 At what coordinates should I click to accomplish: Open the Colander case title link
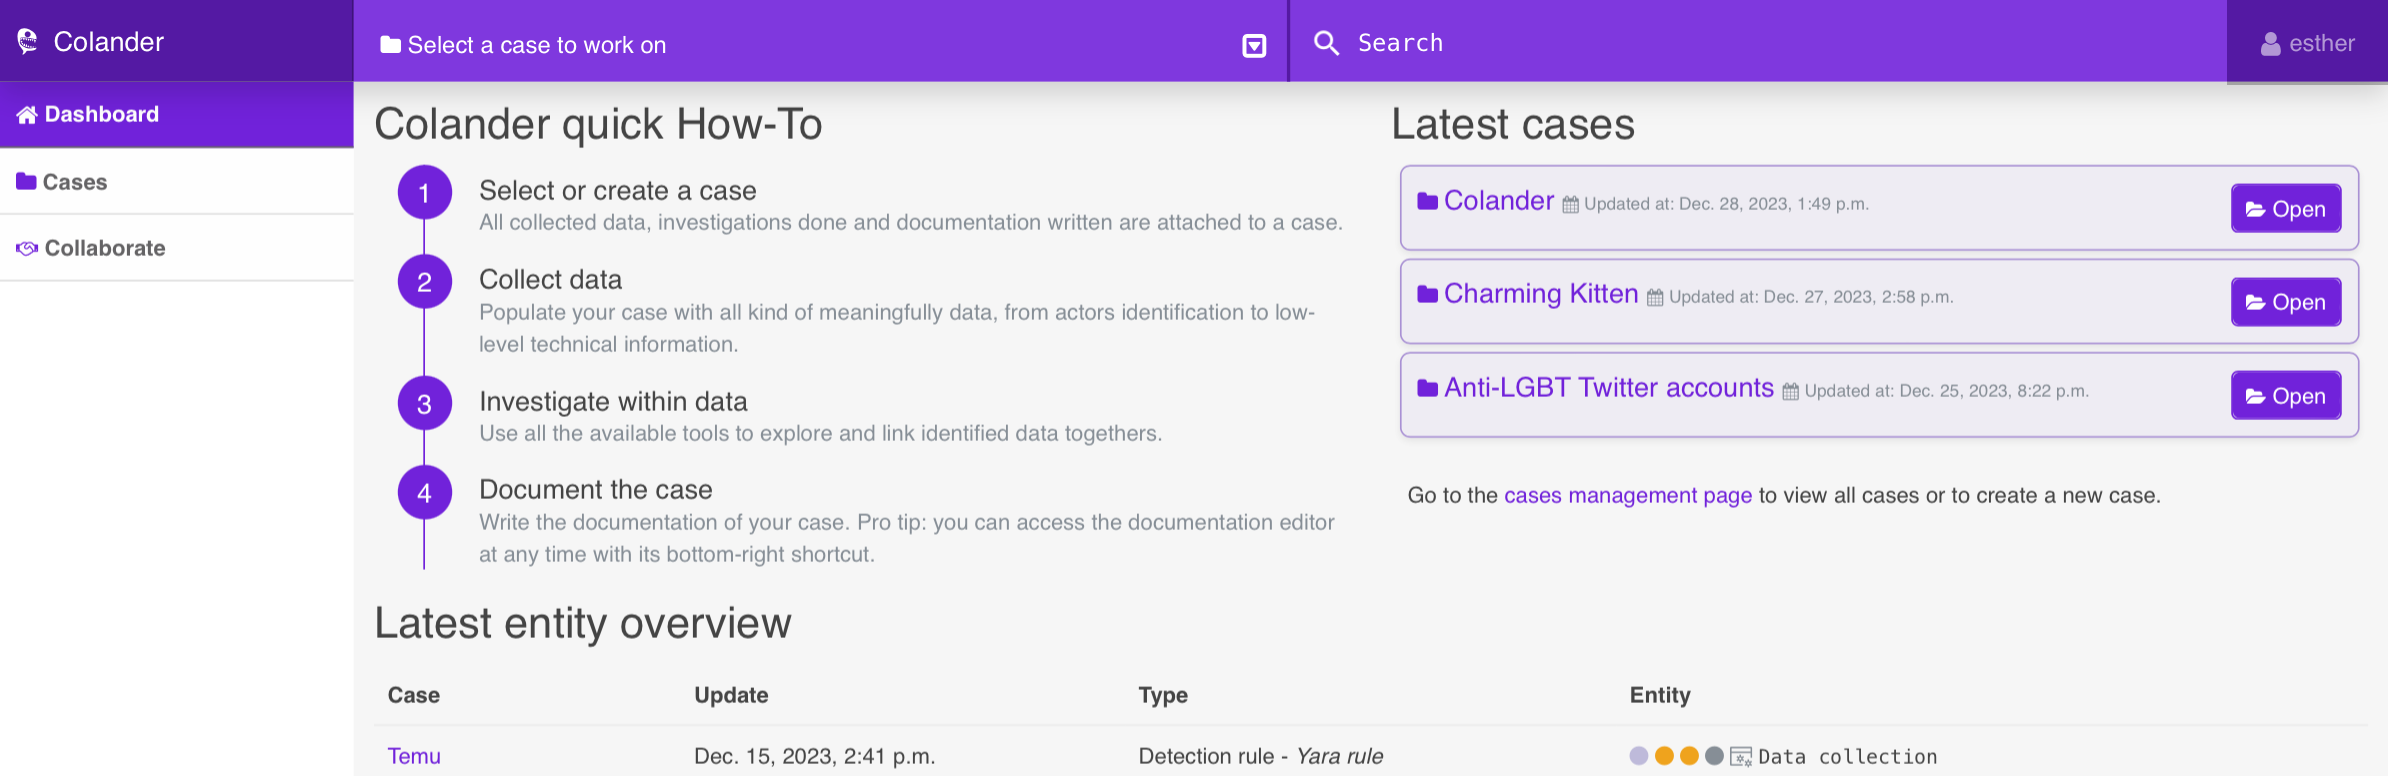(x=1499, y=201)
